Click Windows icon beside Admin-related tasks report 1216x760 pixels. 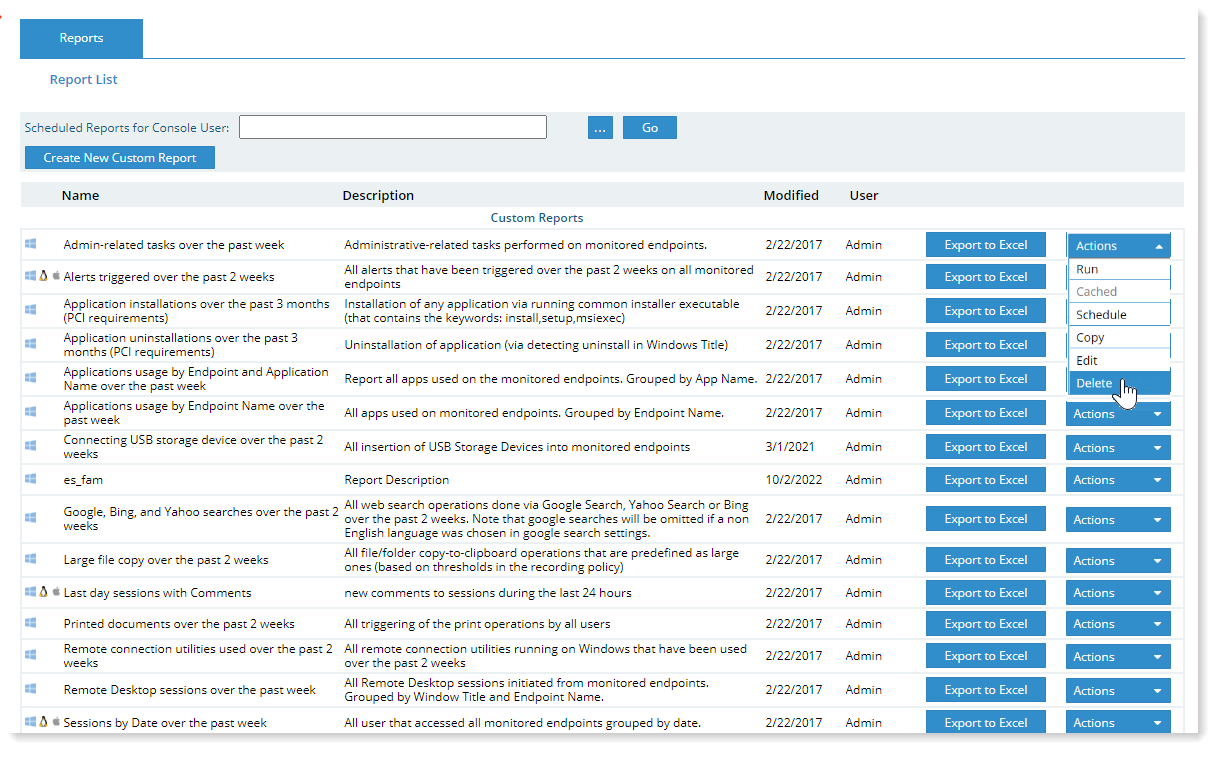tap(31, 244)
